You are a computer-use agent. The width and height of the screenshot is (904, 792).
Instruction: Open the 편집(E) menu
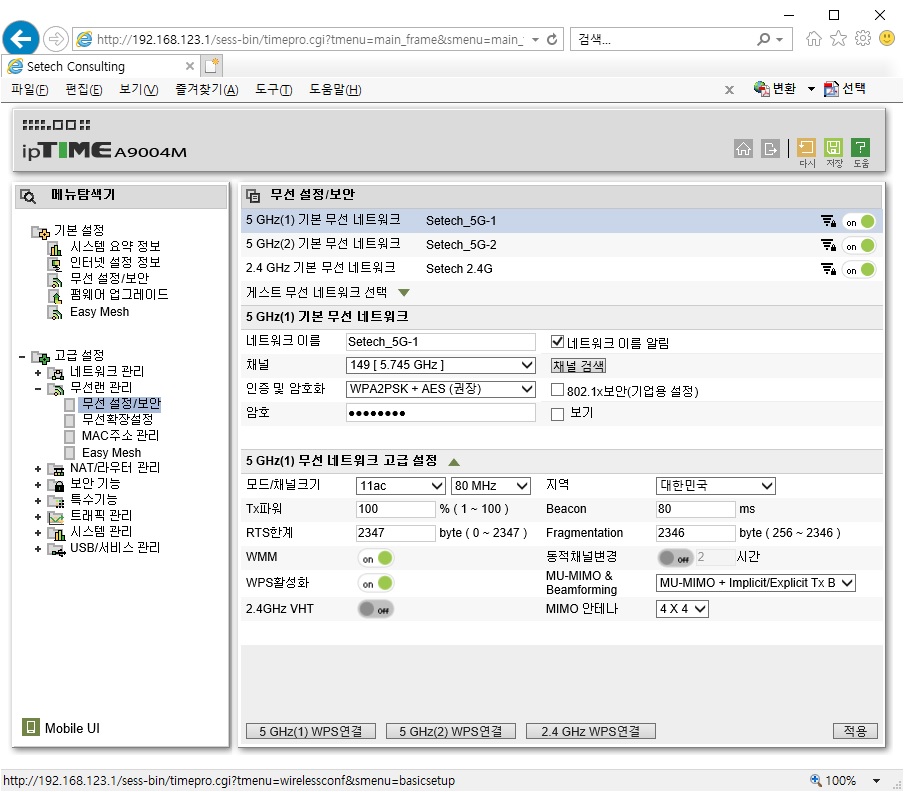click(84, 89)
